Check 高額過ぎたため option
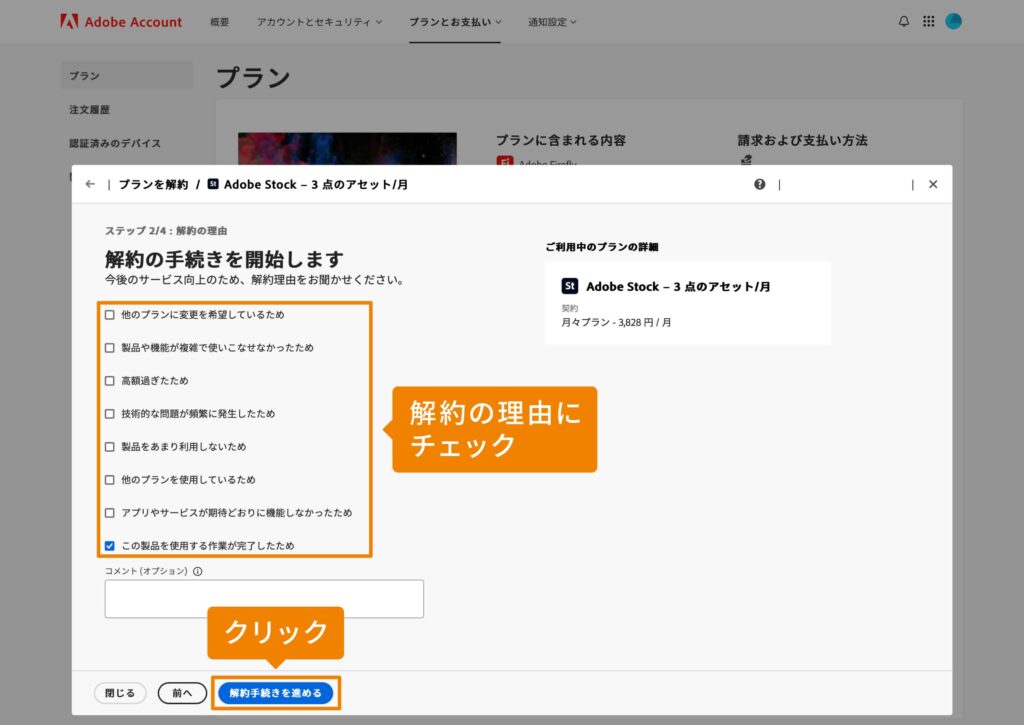The width and height of the screenshot is (1024, 725). (110, 381)
